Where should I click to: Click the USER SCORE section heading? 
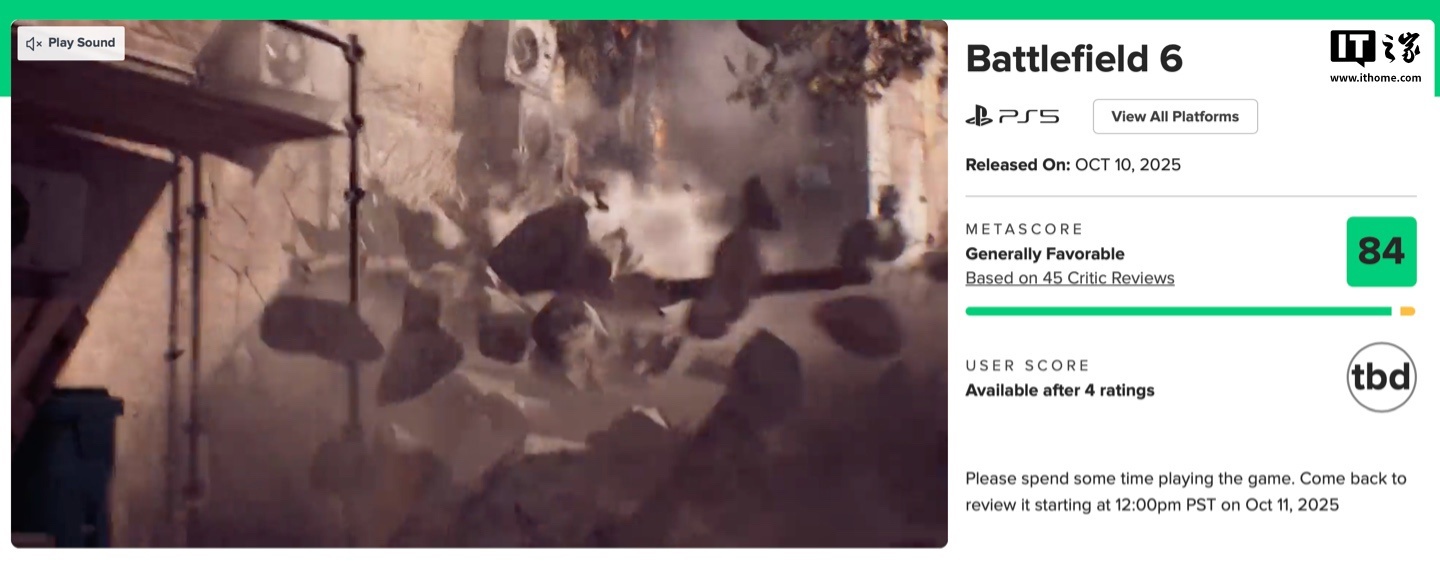click(x=1027, y=366)
